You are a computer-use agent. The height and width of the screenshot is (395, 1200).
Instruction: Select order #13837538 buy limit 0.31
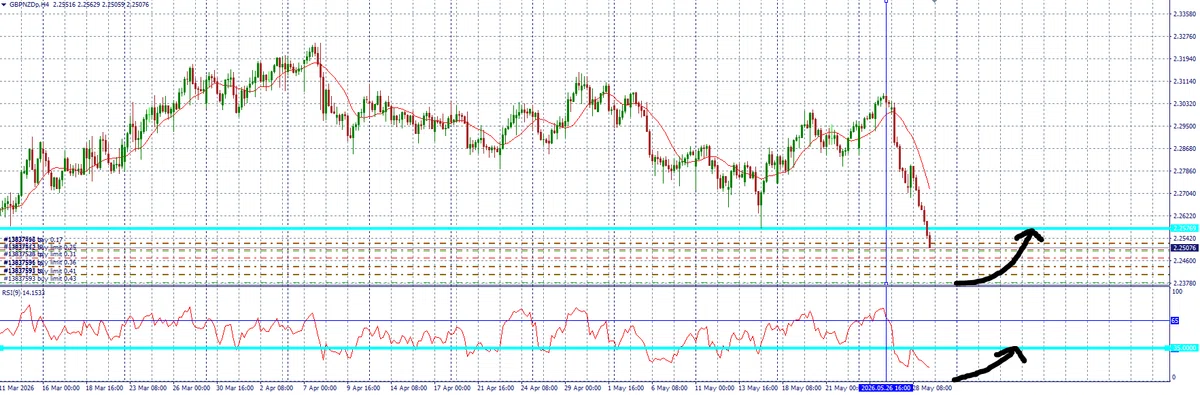[40, 254]
